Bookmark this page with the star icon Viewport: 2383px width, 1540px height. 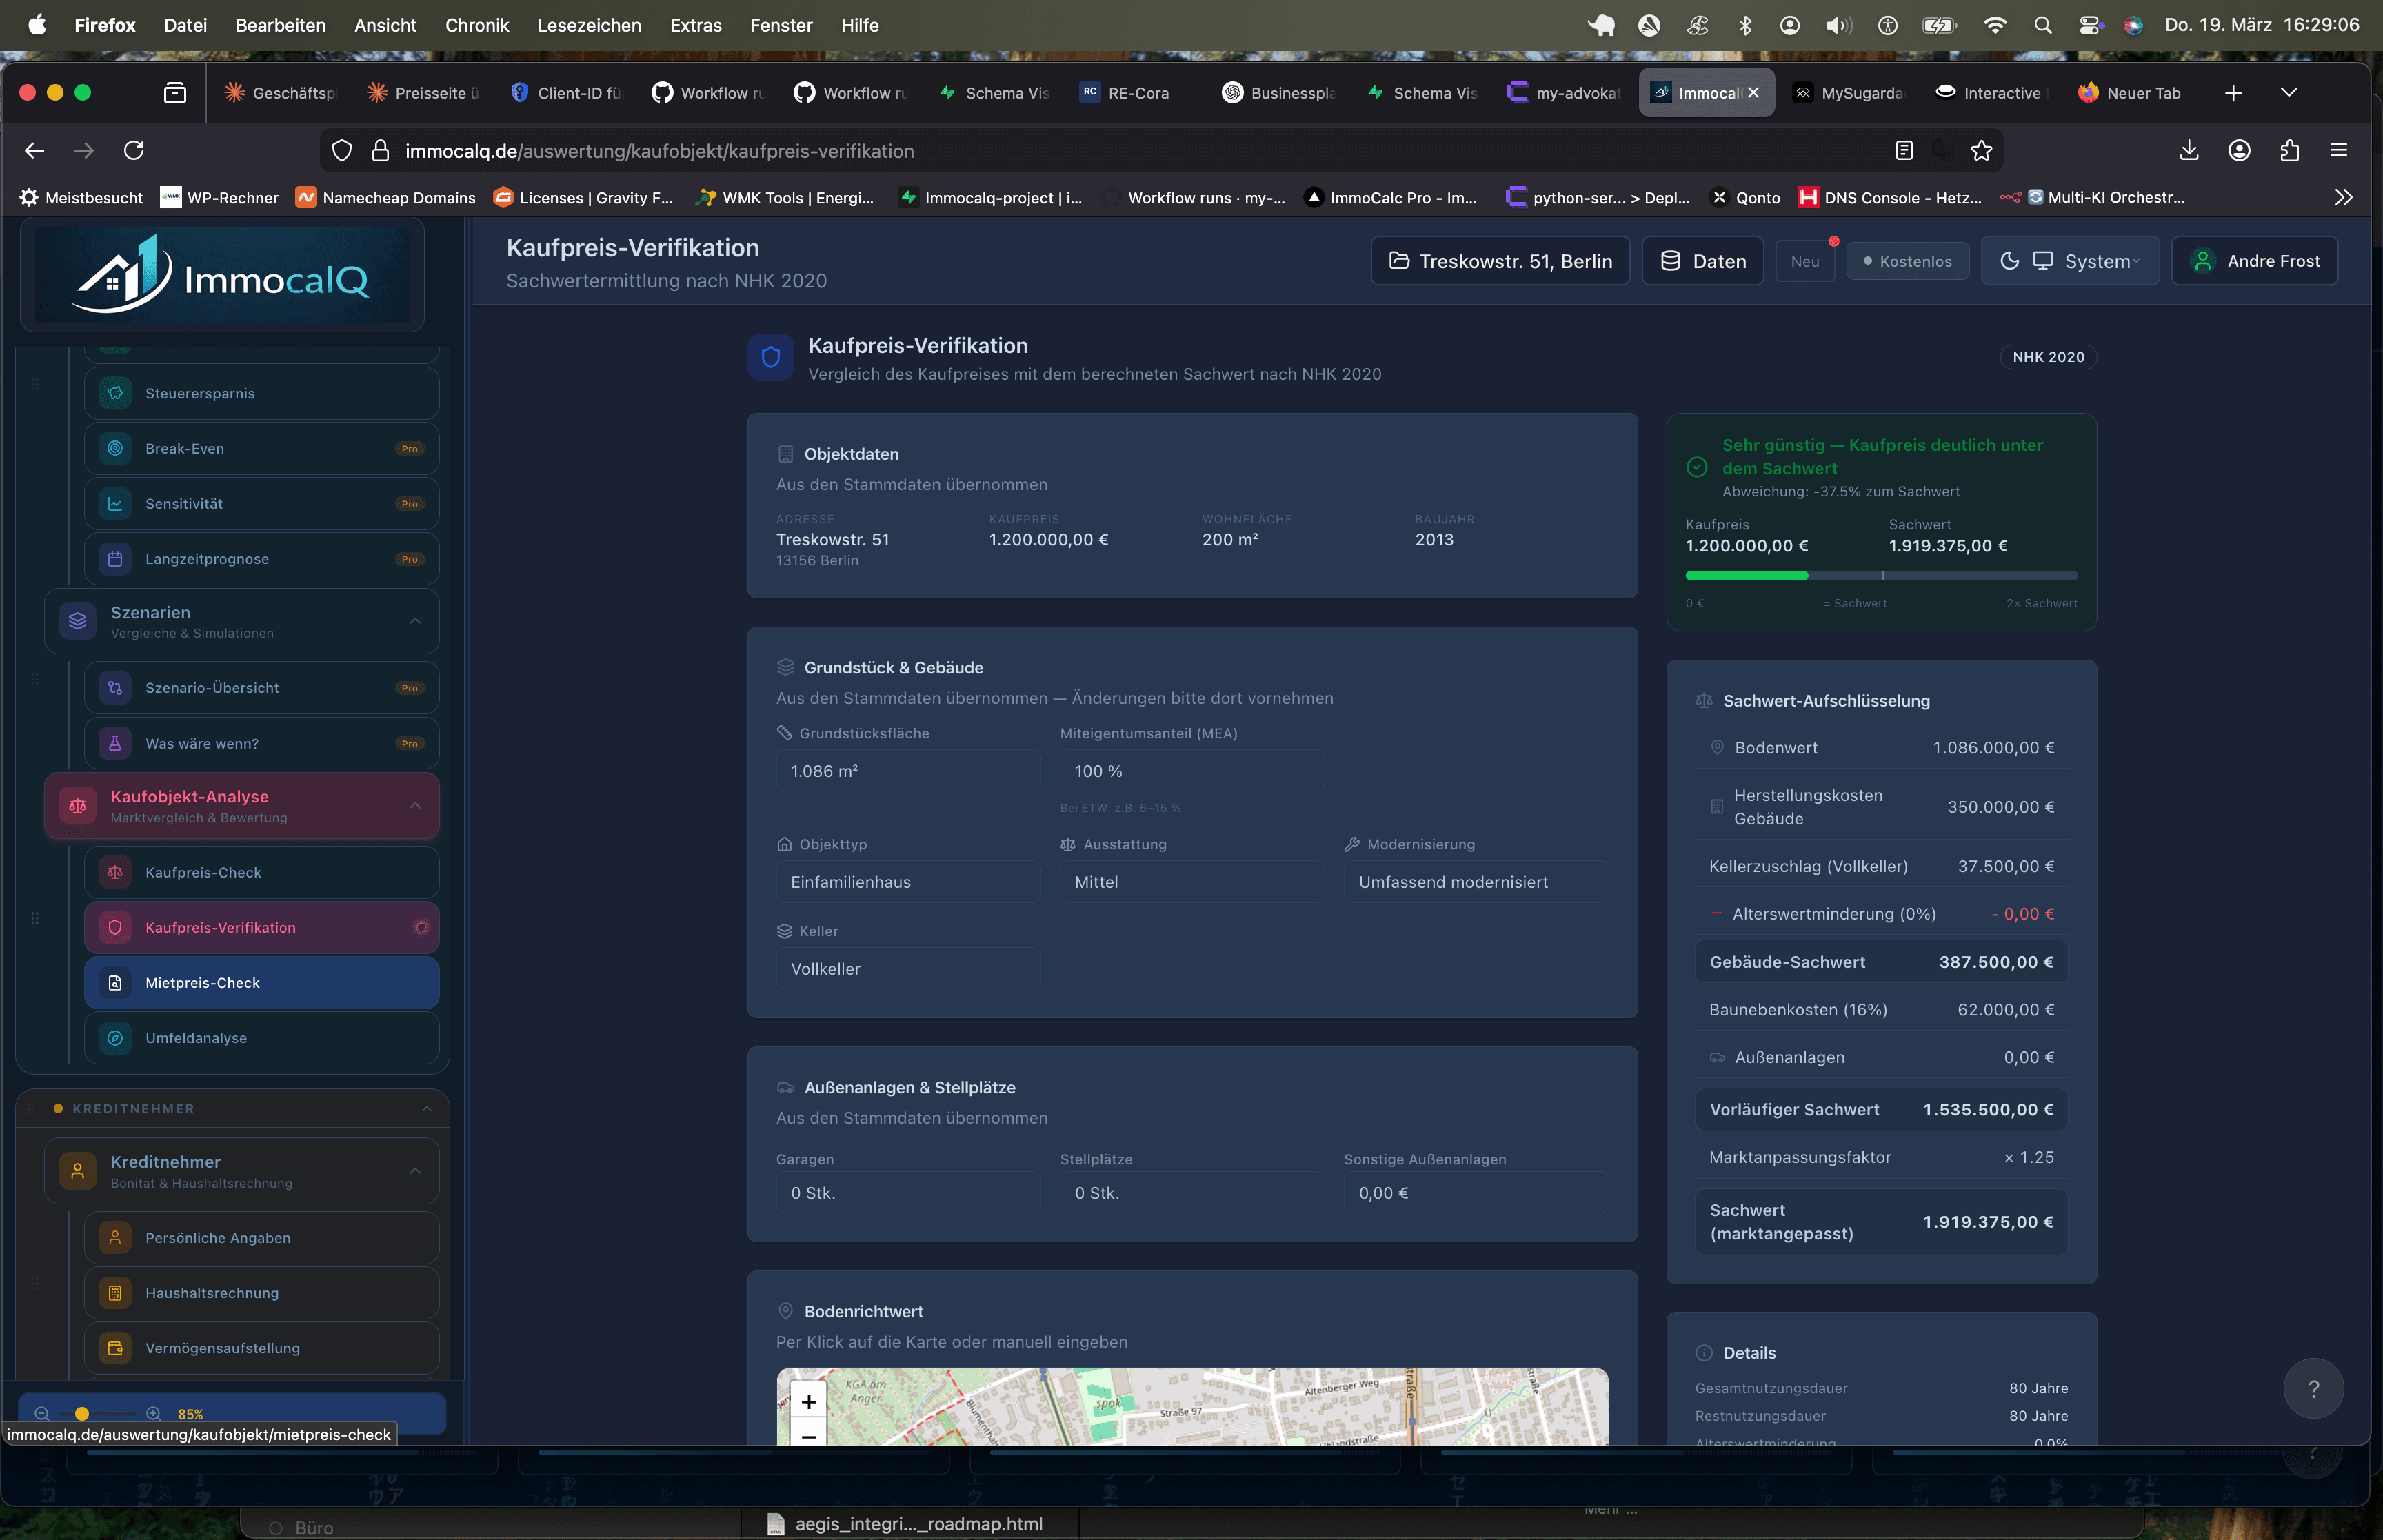pos(1981,150)
